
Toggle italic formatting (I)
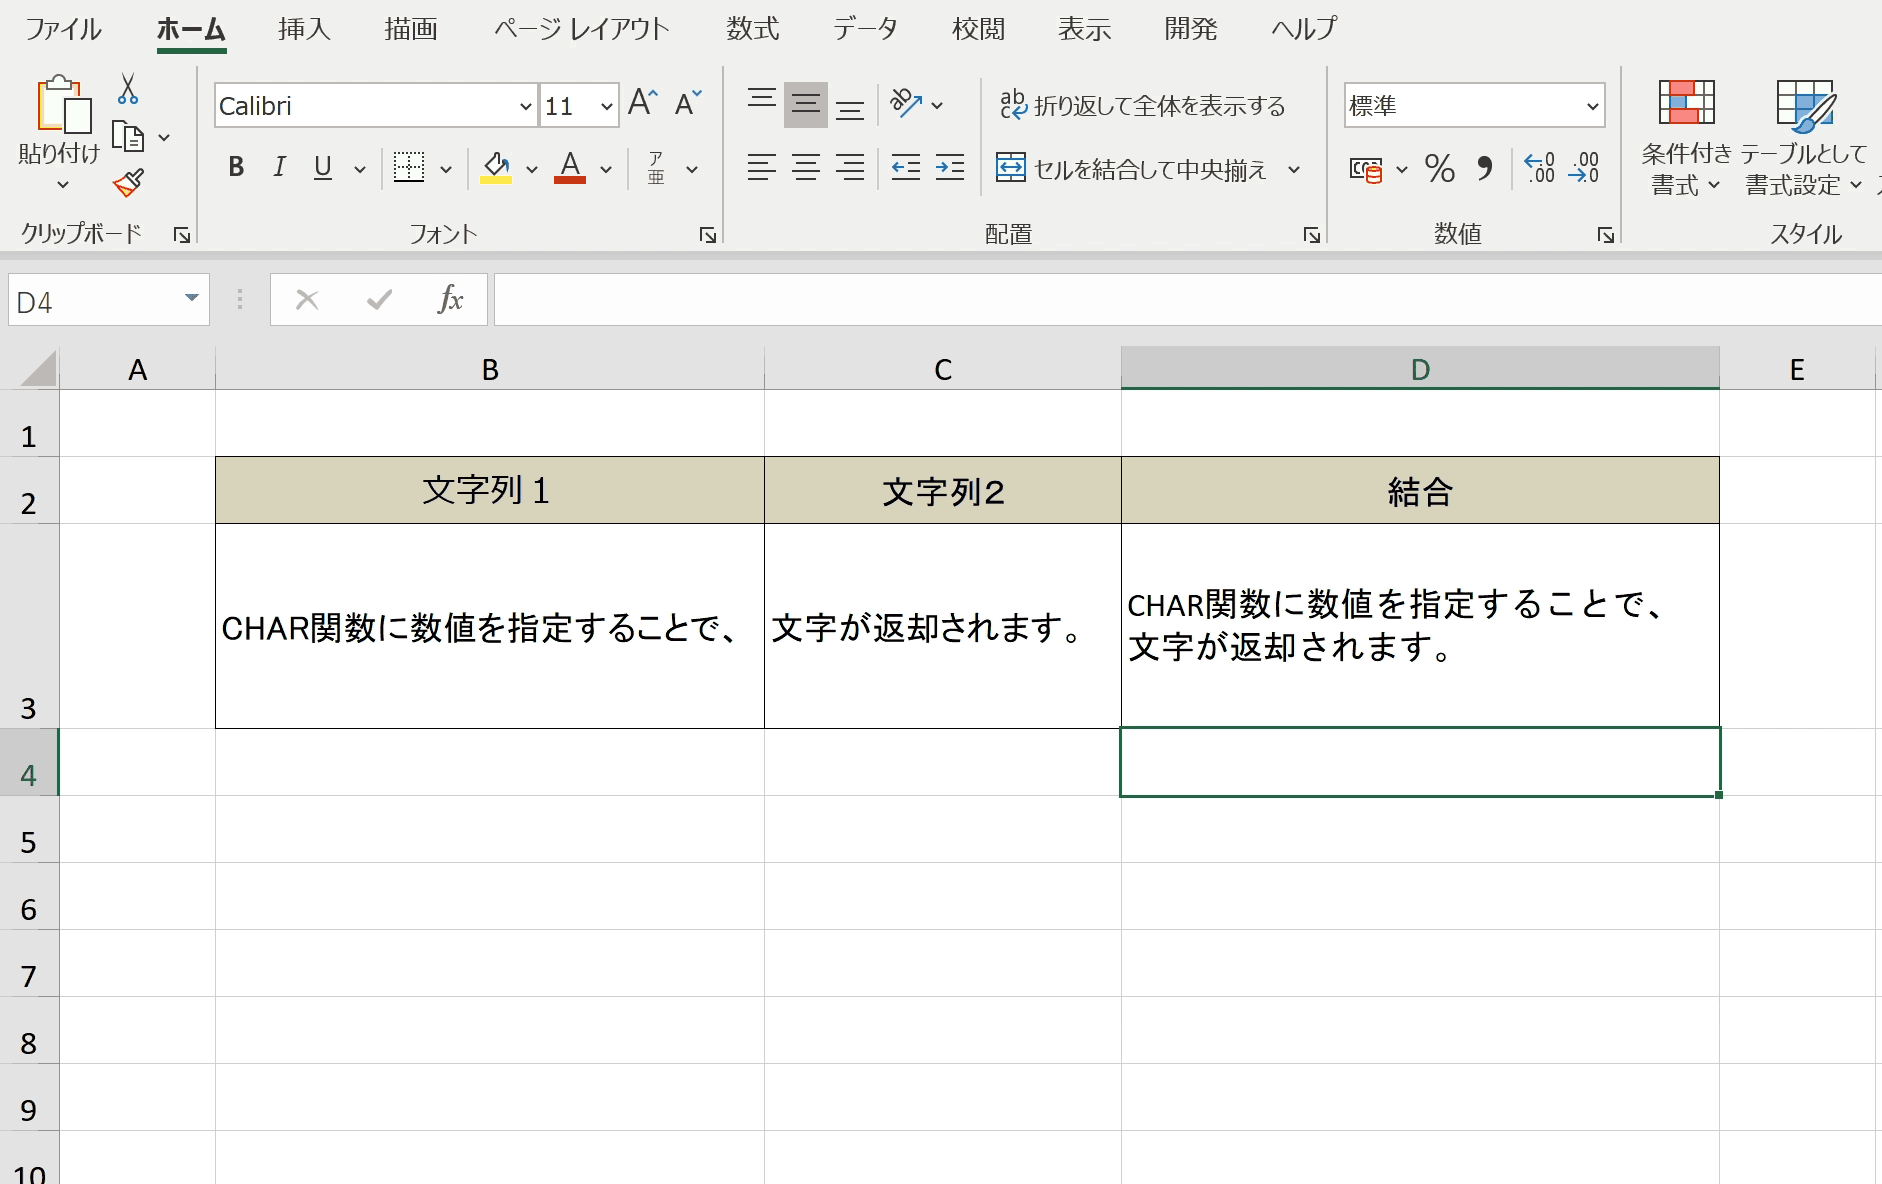[280, 167]
